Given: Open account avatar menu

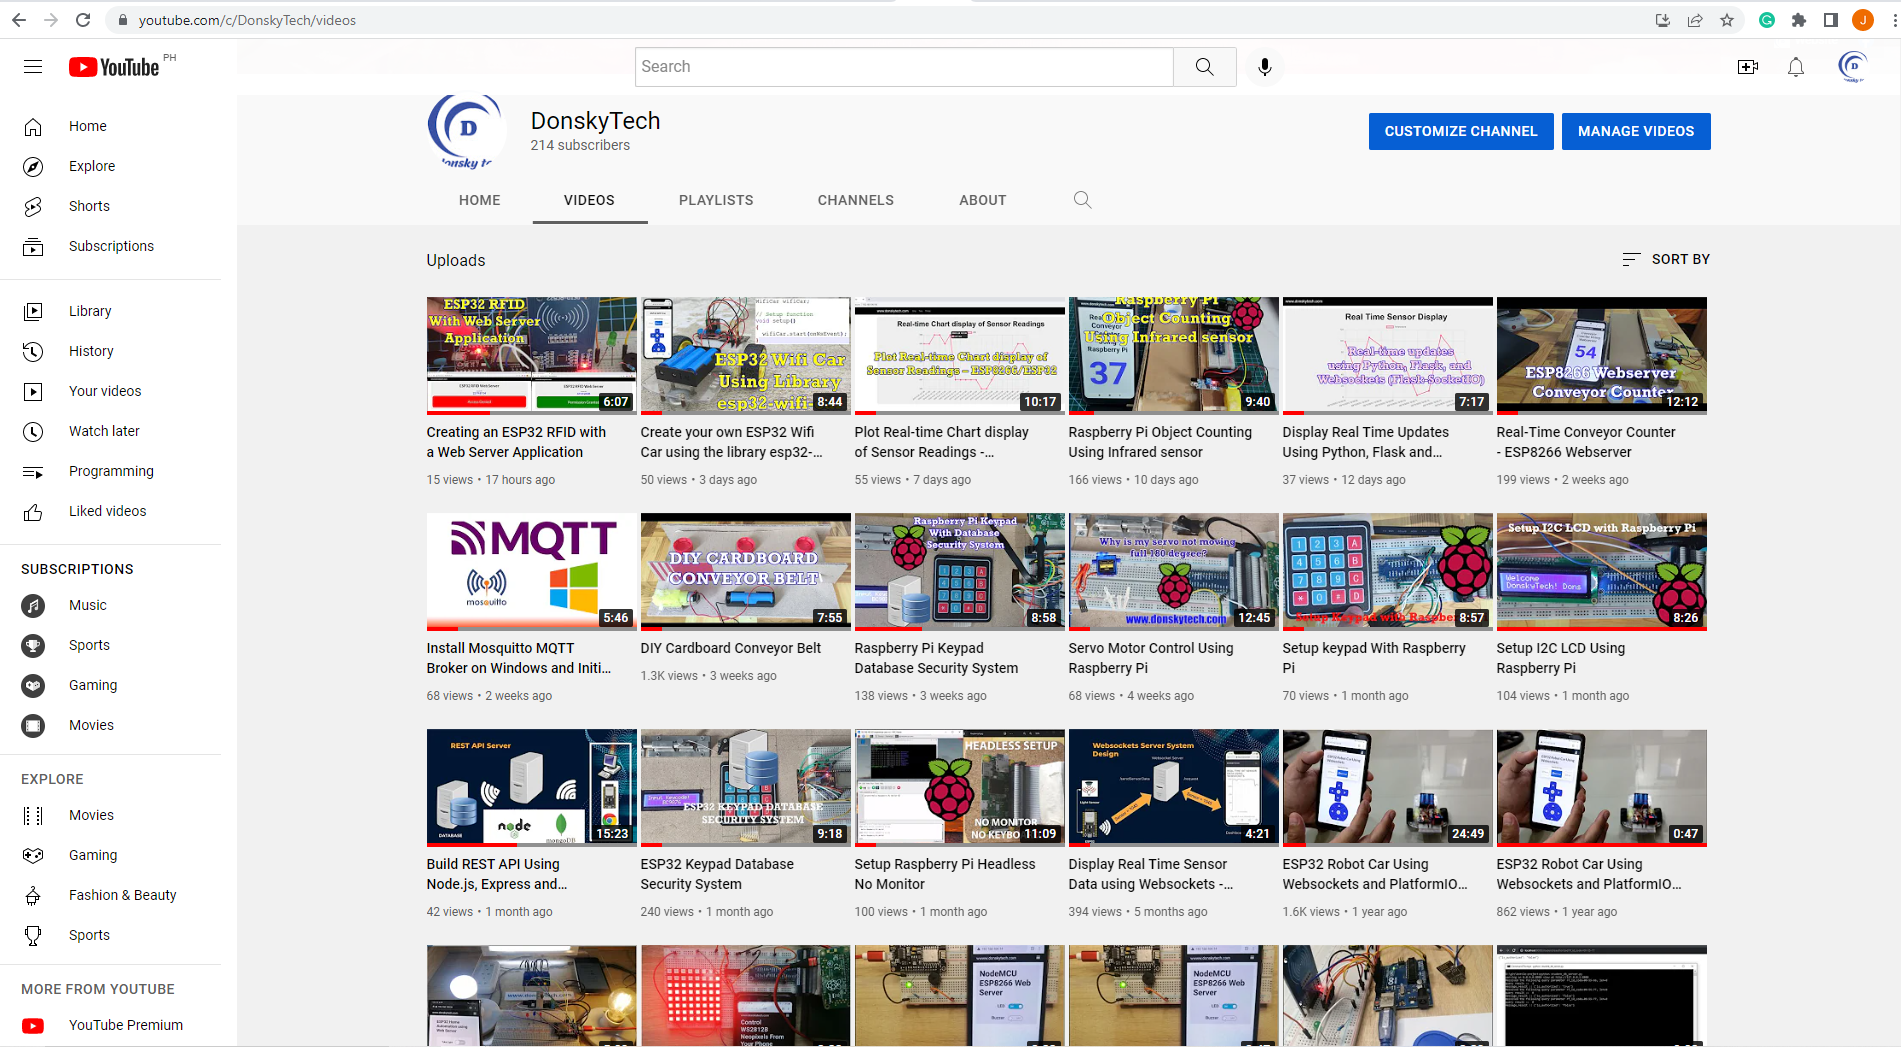Looking at the screenshot, I should (1853, 67).
